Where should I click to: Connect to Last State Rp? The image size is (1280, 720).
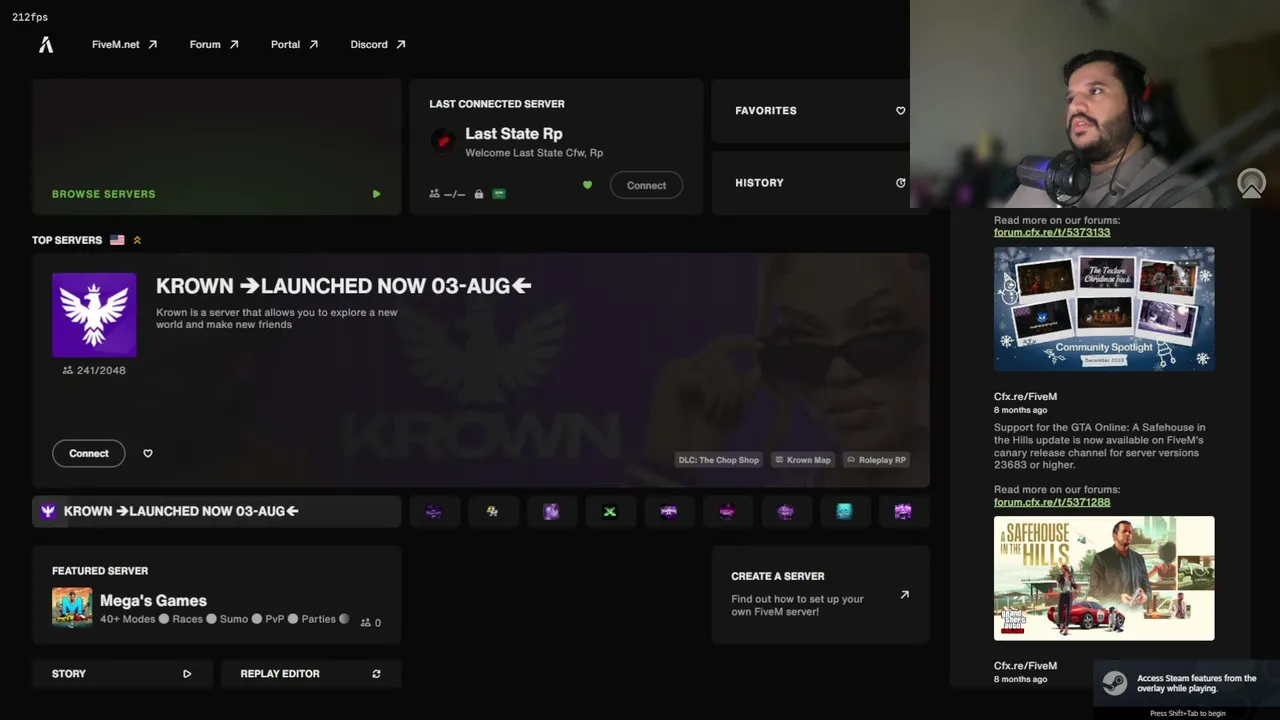pos(646,185)
